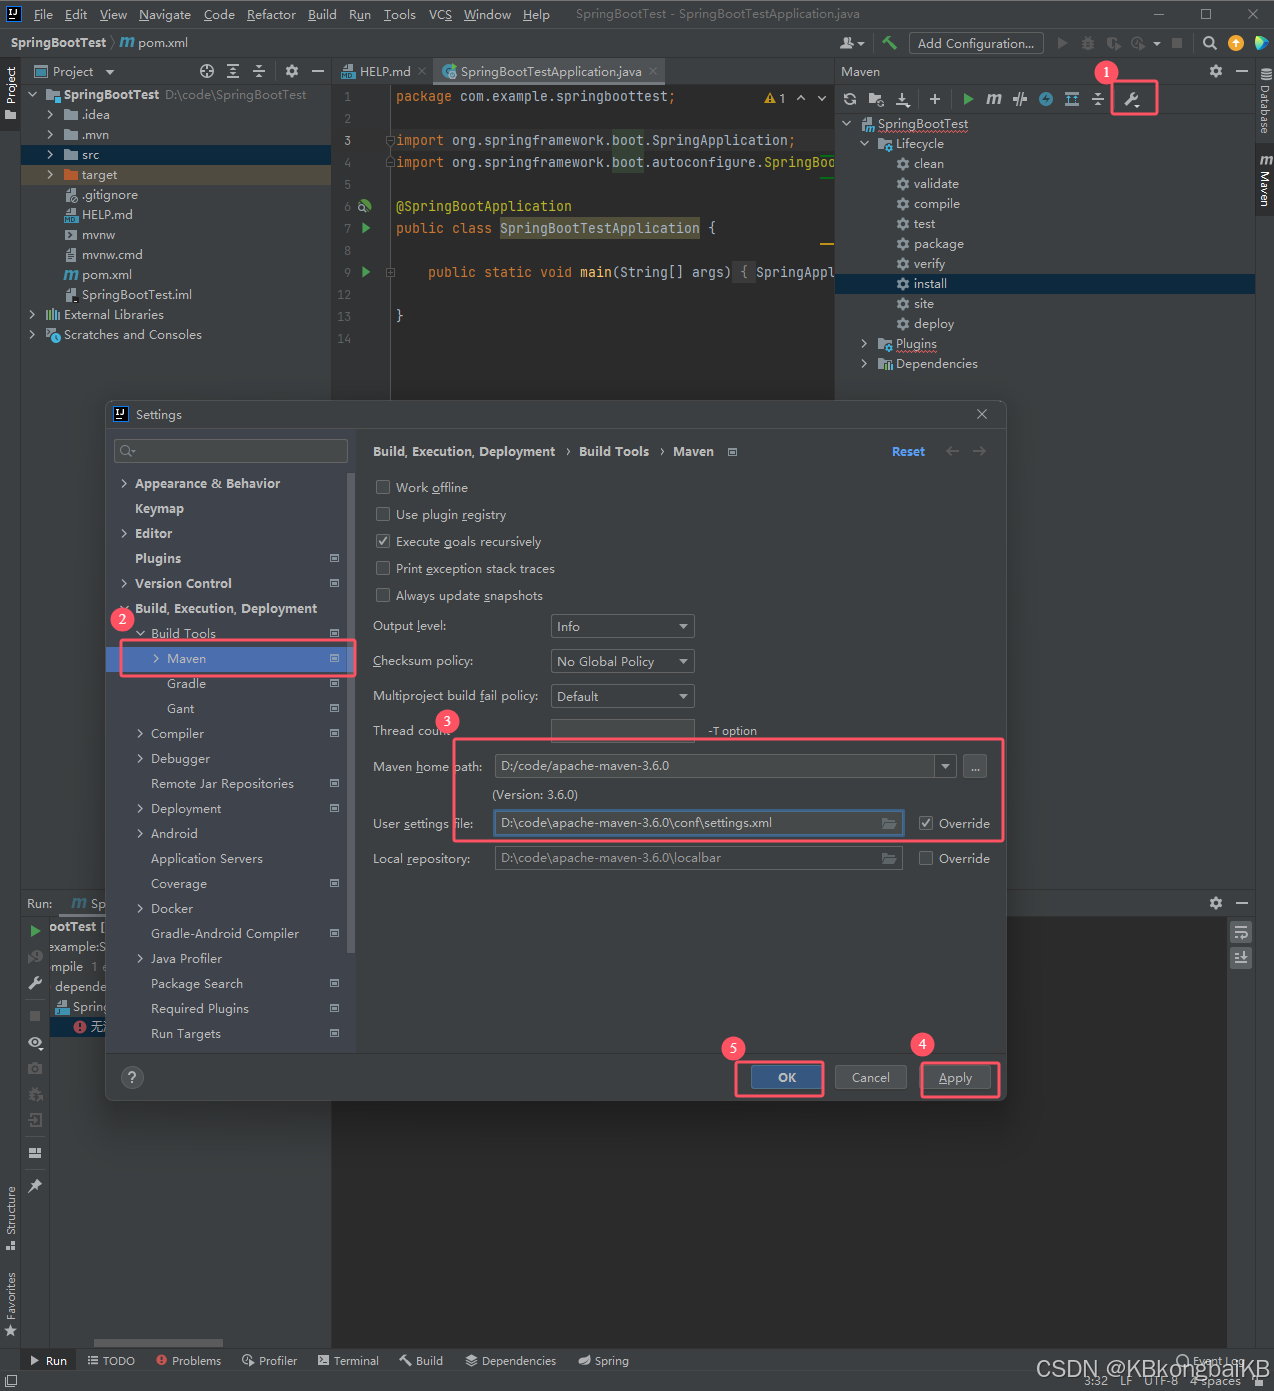Enable Always update snapshots

(382, 595)
